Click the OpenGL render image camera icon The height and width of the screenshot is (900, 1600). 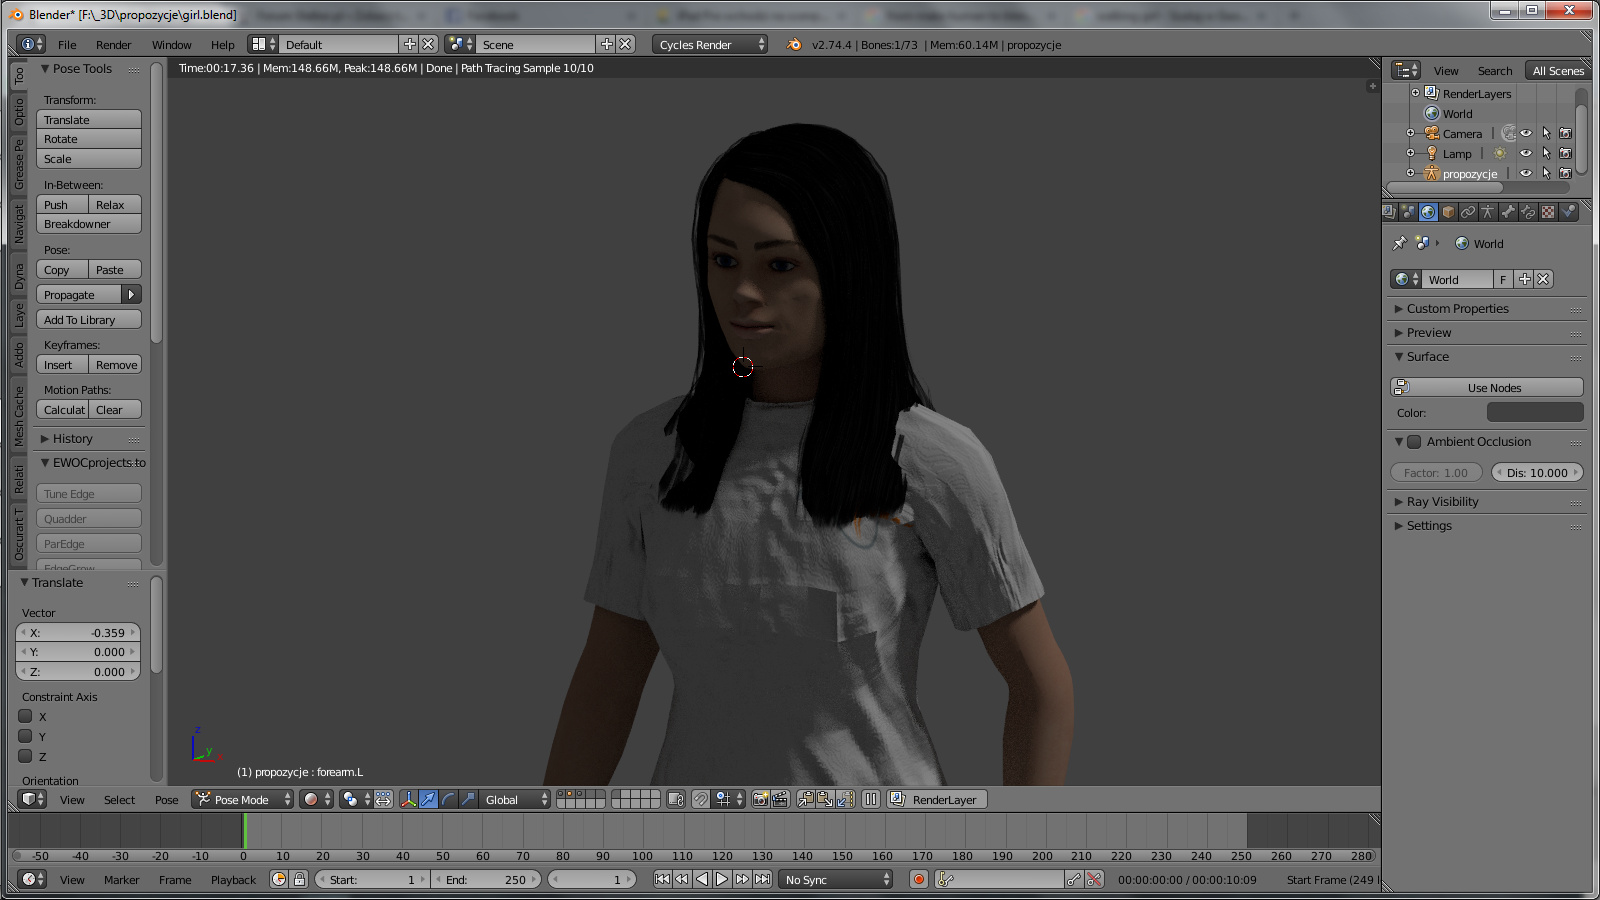pos(761,800)
